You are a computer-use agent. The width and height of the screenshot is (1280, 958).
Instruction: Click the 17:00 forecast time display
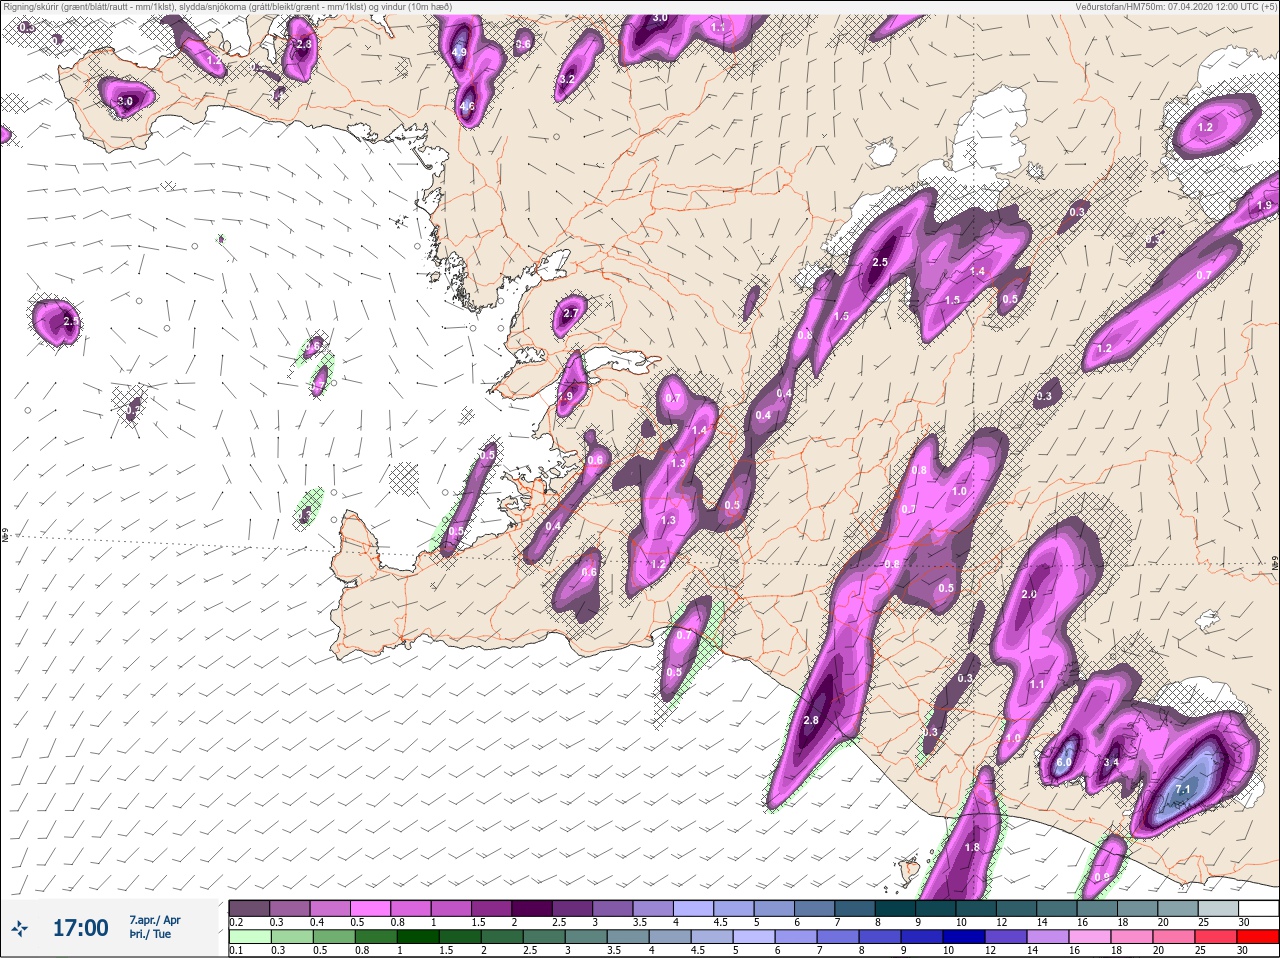coord(80,928)
